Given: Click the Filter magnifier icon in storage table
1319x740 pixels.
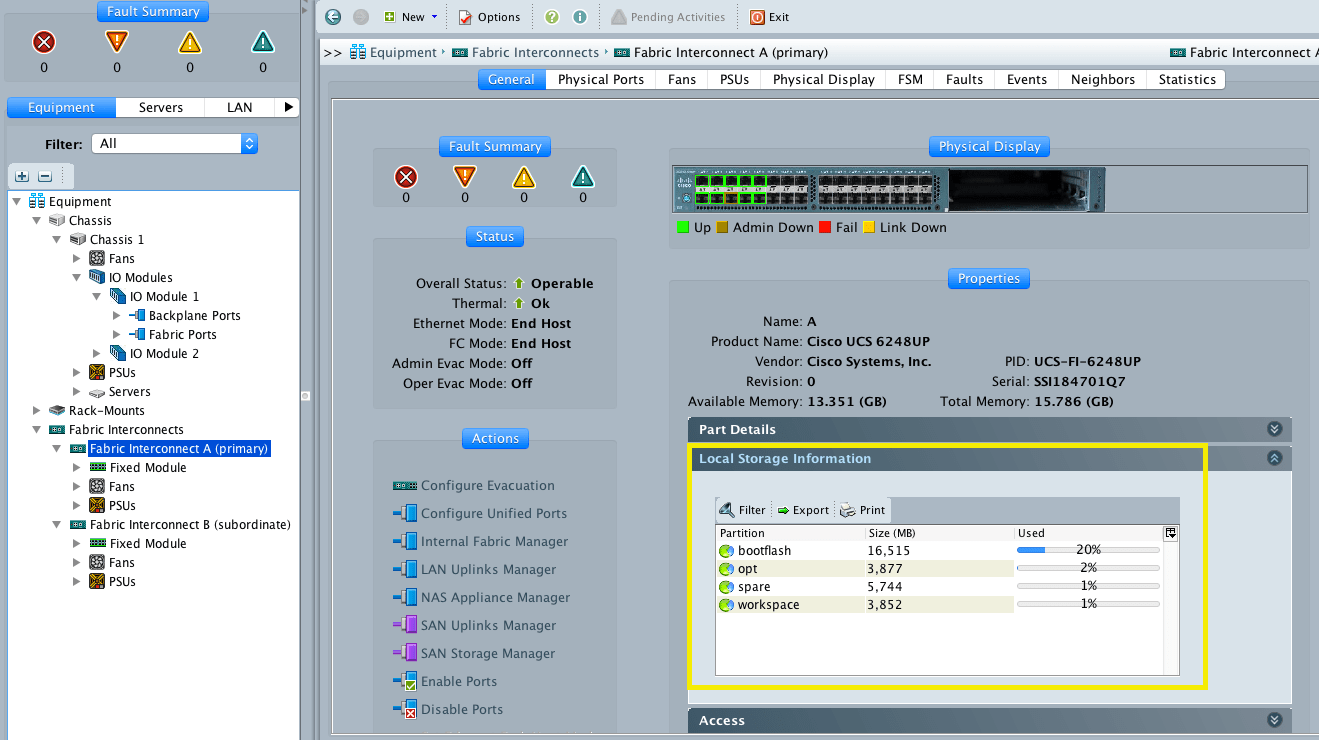Looking at the screenshot, I should (x=727, y=510).
